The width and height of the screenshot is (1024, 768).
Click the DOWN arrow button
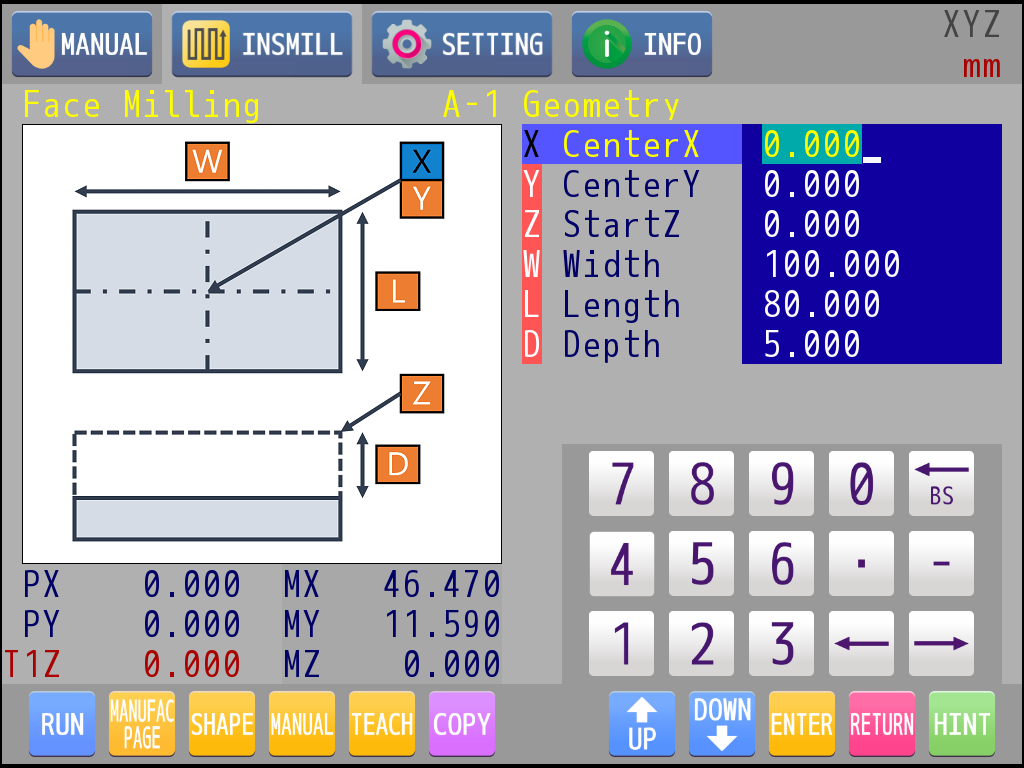pyautogui.click(x=722, y=724)
